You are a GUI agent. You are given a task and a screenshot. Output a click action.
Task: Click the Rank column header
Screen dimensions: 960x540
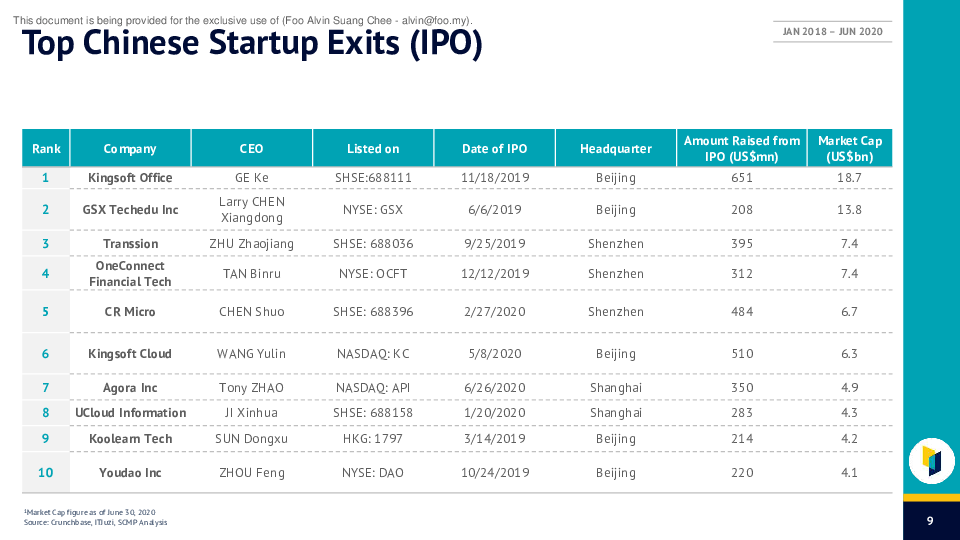[x=46, y=149]
